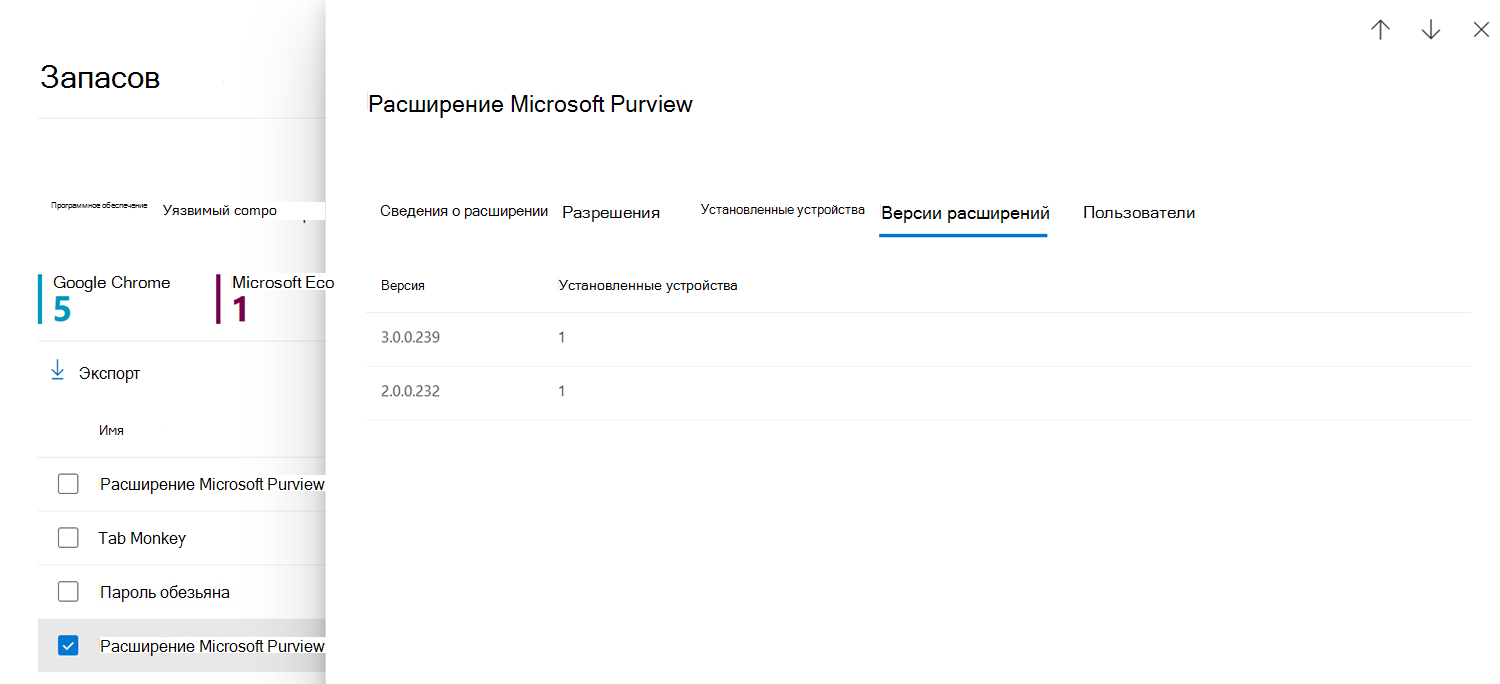
Task: Click the Экспорт button
Action: tap(95, 373)
